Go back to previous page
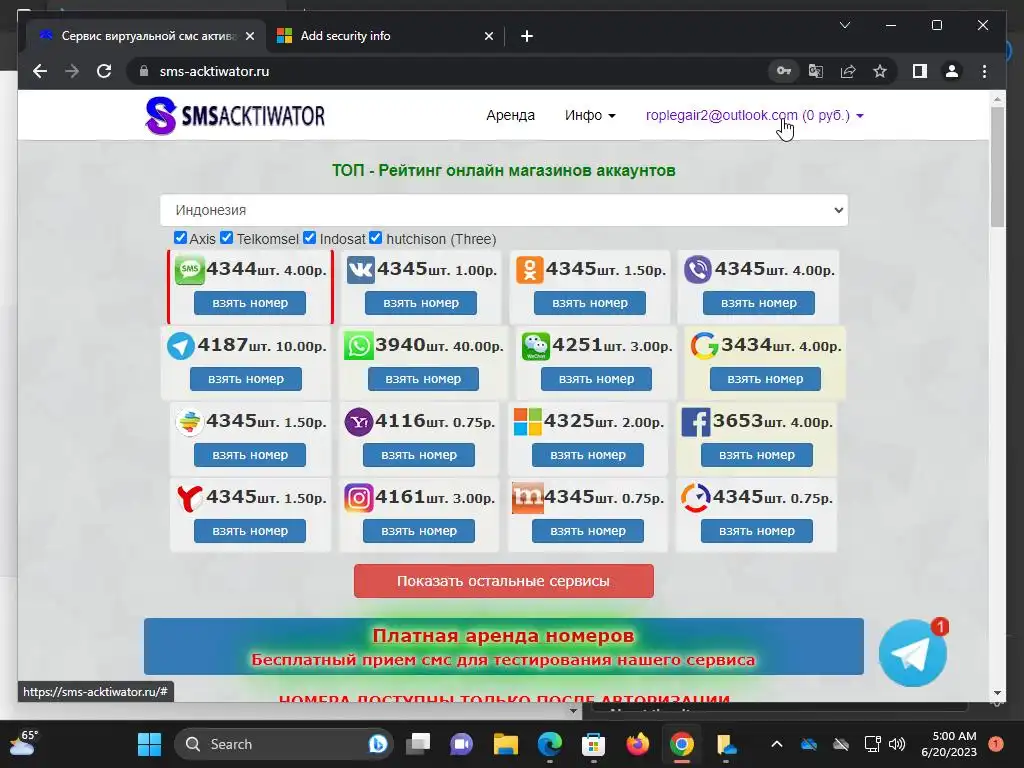Screen dimensions: 1024x768 pos(40,71)
